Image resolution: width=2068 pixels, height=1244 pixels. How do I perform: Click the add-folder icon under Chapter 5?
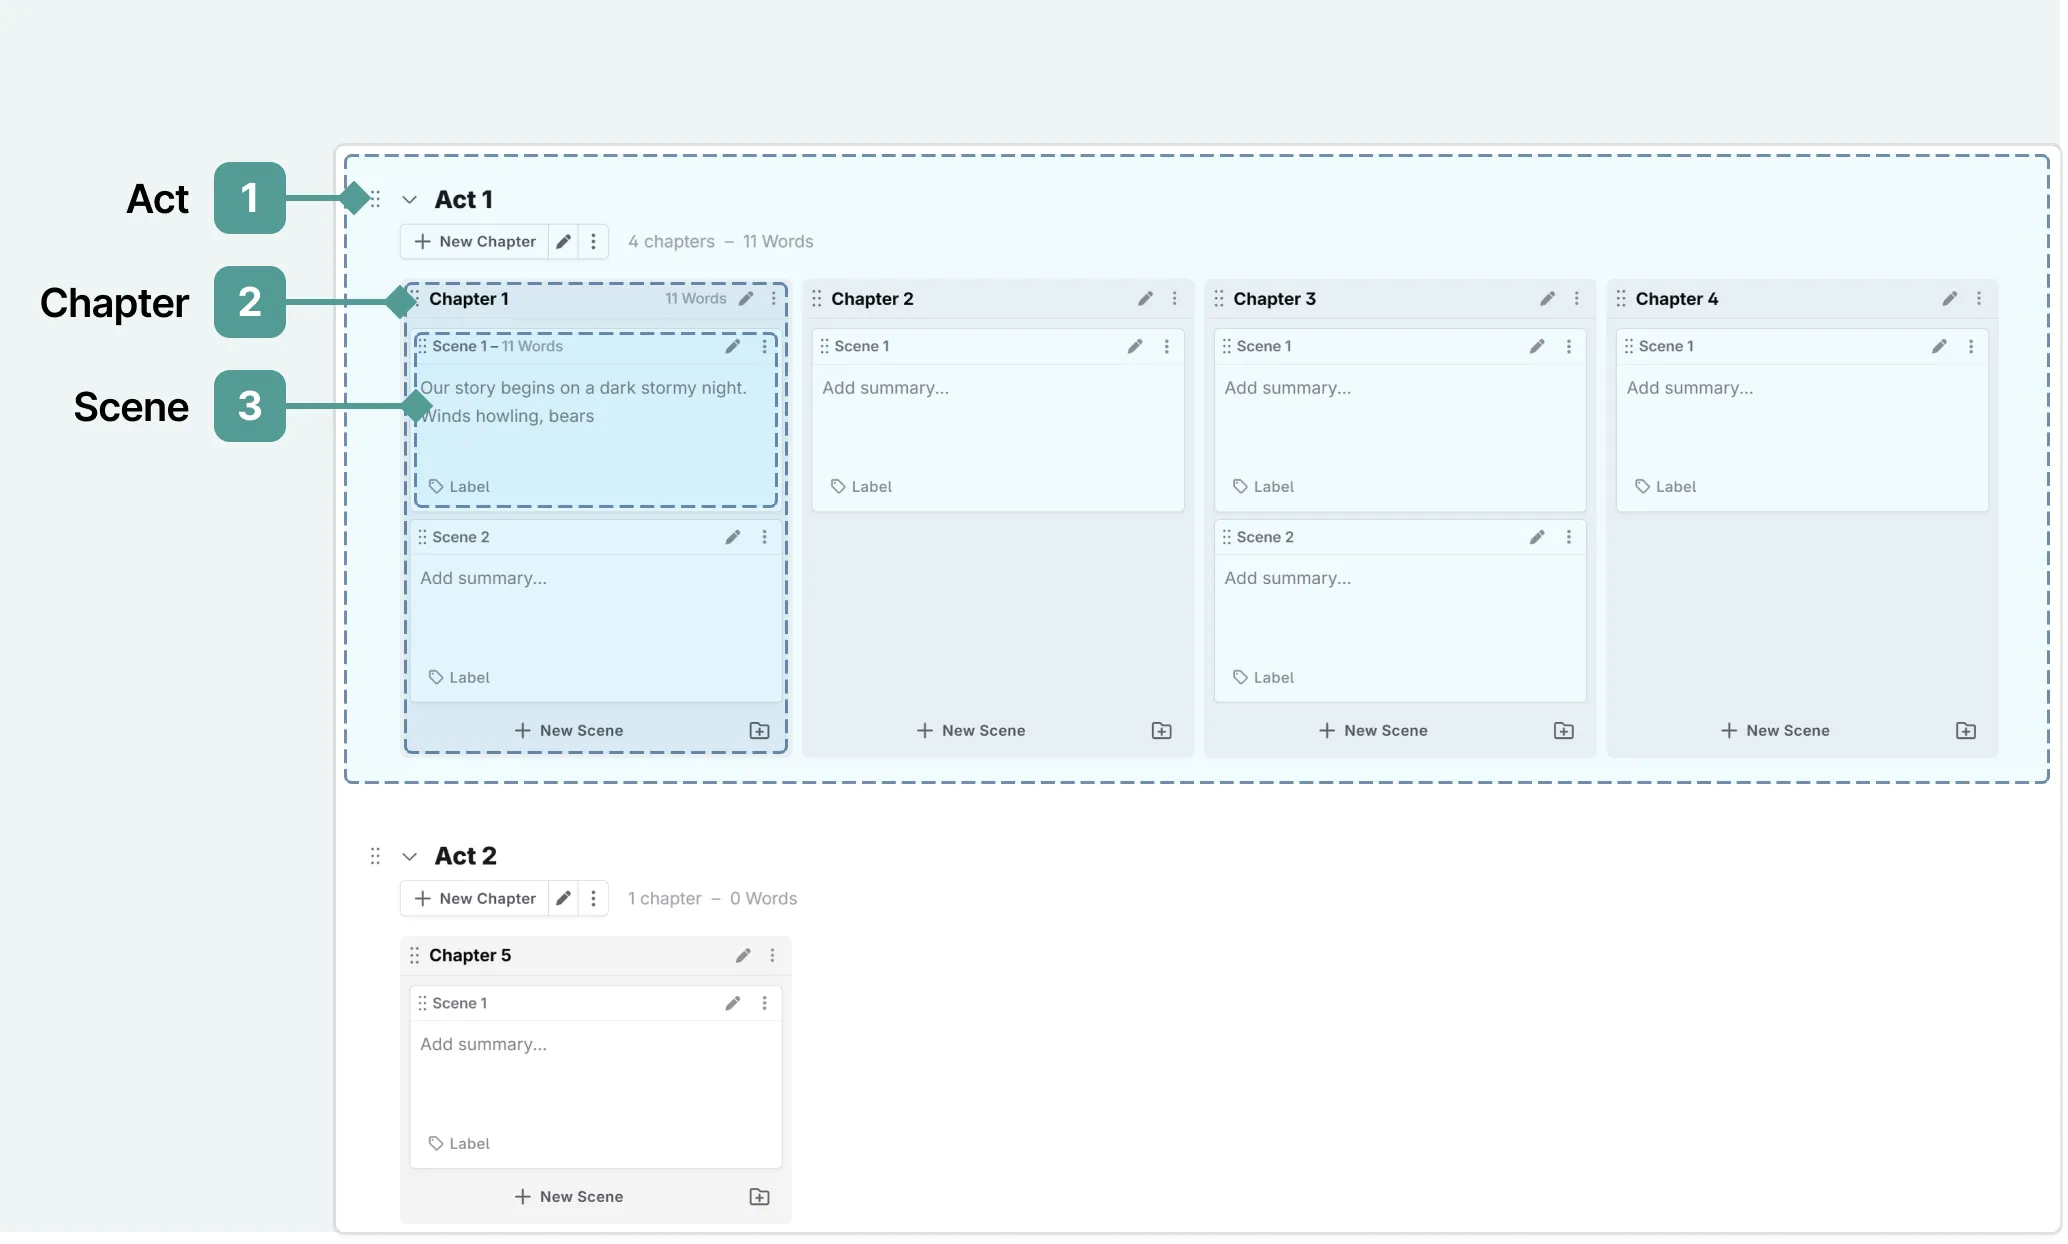pos(759,1197)
